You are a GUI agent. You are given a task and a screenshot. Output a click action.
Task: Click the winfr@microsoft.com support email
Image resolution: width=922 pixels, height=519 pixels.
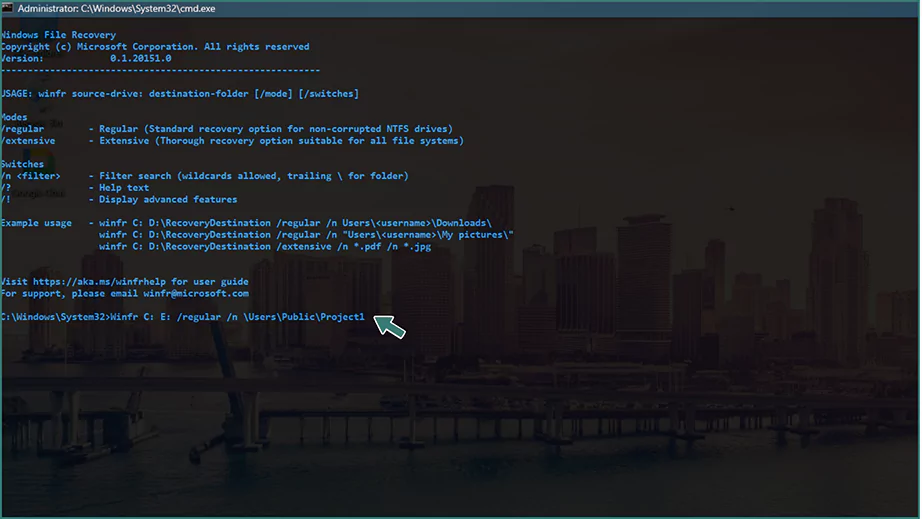(x=196, y=293)
